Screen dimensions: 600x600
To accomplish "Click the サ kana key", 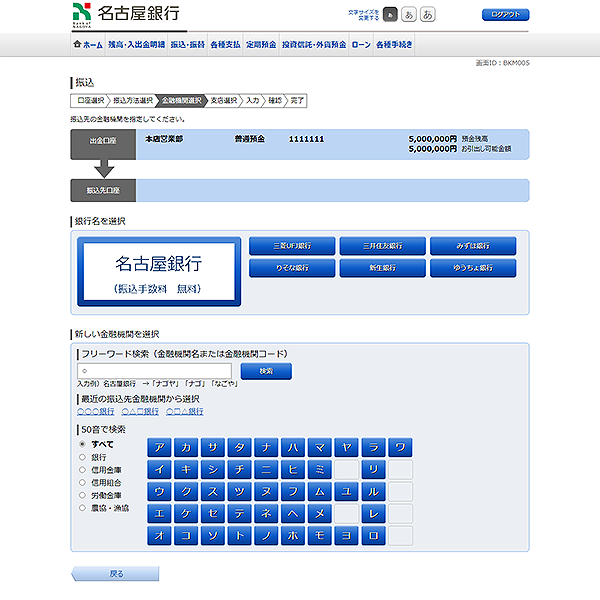I will click(213, 447).
